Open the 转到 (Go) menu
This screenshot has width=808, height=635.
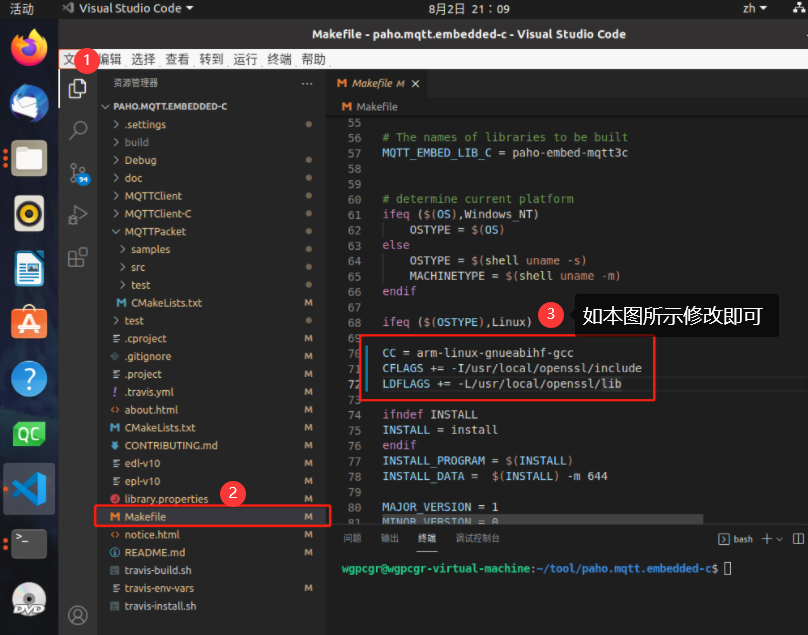[x=211, y=59]
